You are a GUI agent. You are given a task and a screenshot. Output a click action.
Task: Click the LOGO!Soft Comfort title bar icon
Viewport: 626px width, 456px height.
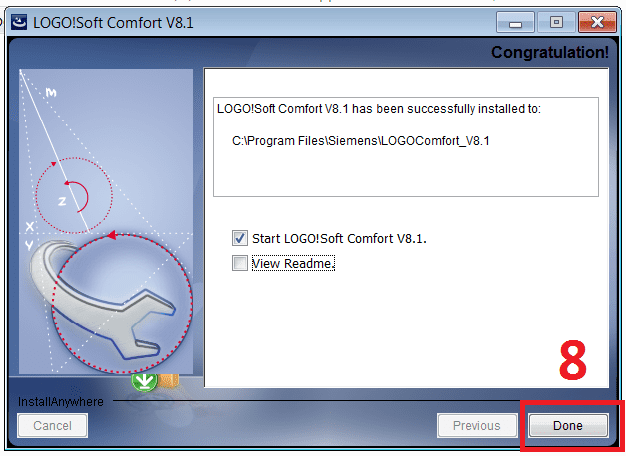coord(19,22)
